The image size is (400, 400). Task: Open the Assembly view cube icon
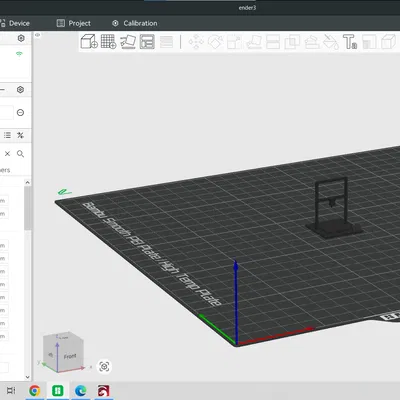[388, 42]
